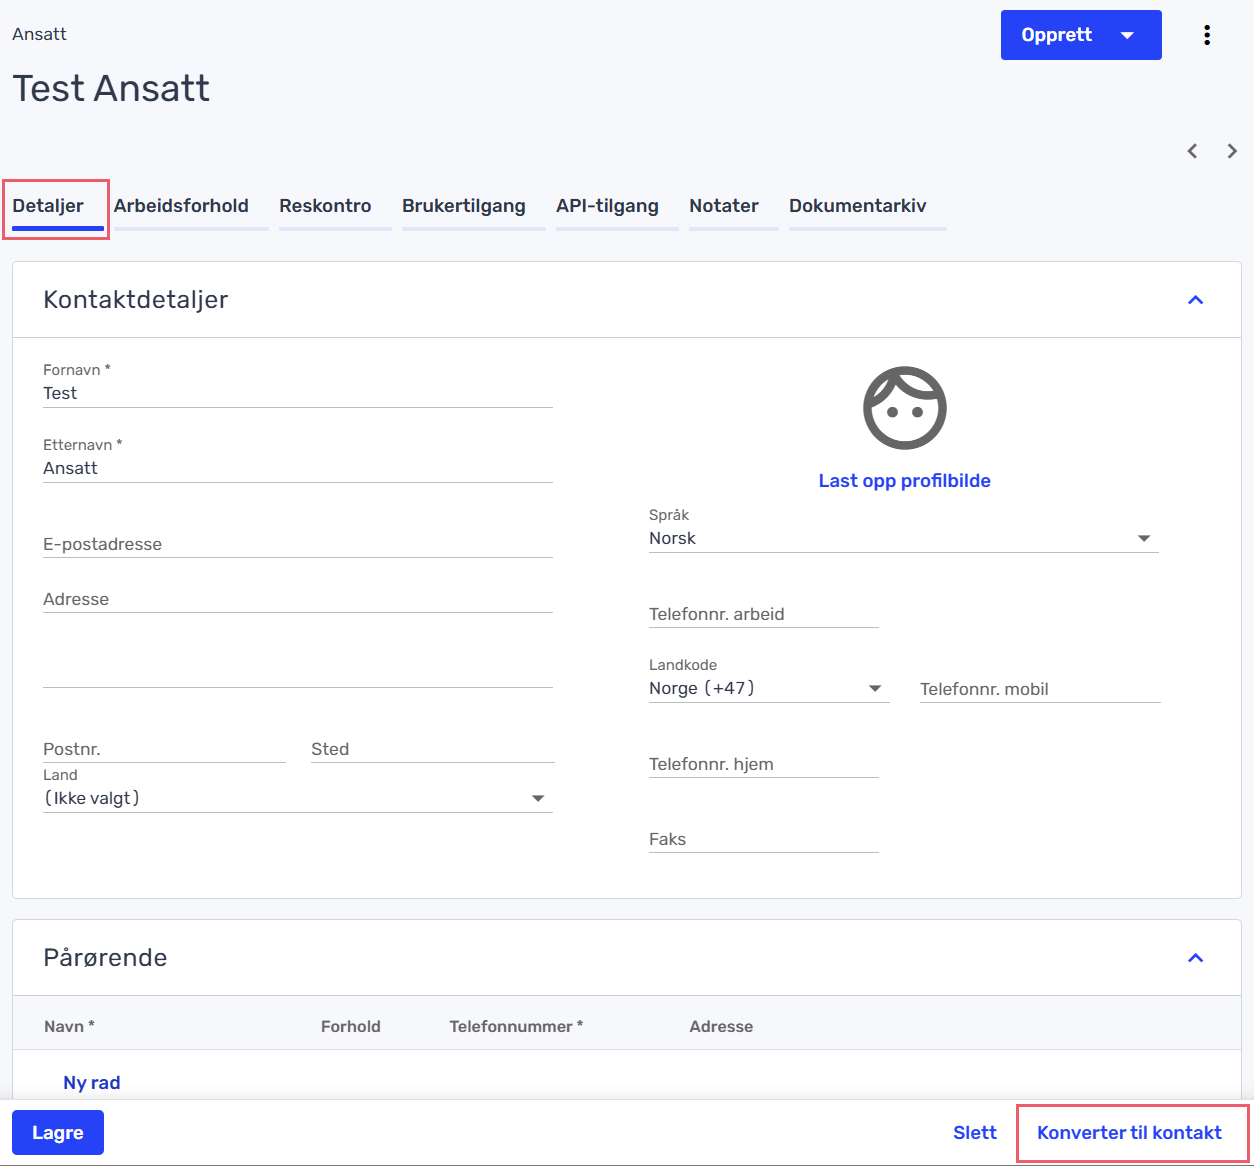Open the three-dot more options menu

click(x=1207, y=35)
